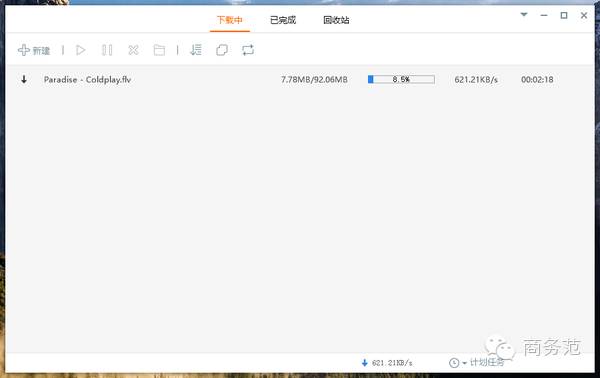
Task: Pause download with the pause icon
Action: [107, 50]
